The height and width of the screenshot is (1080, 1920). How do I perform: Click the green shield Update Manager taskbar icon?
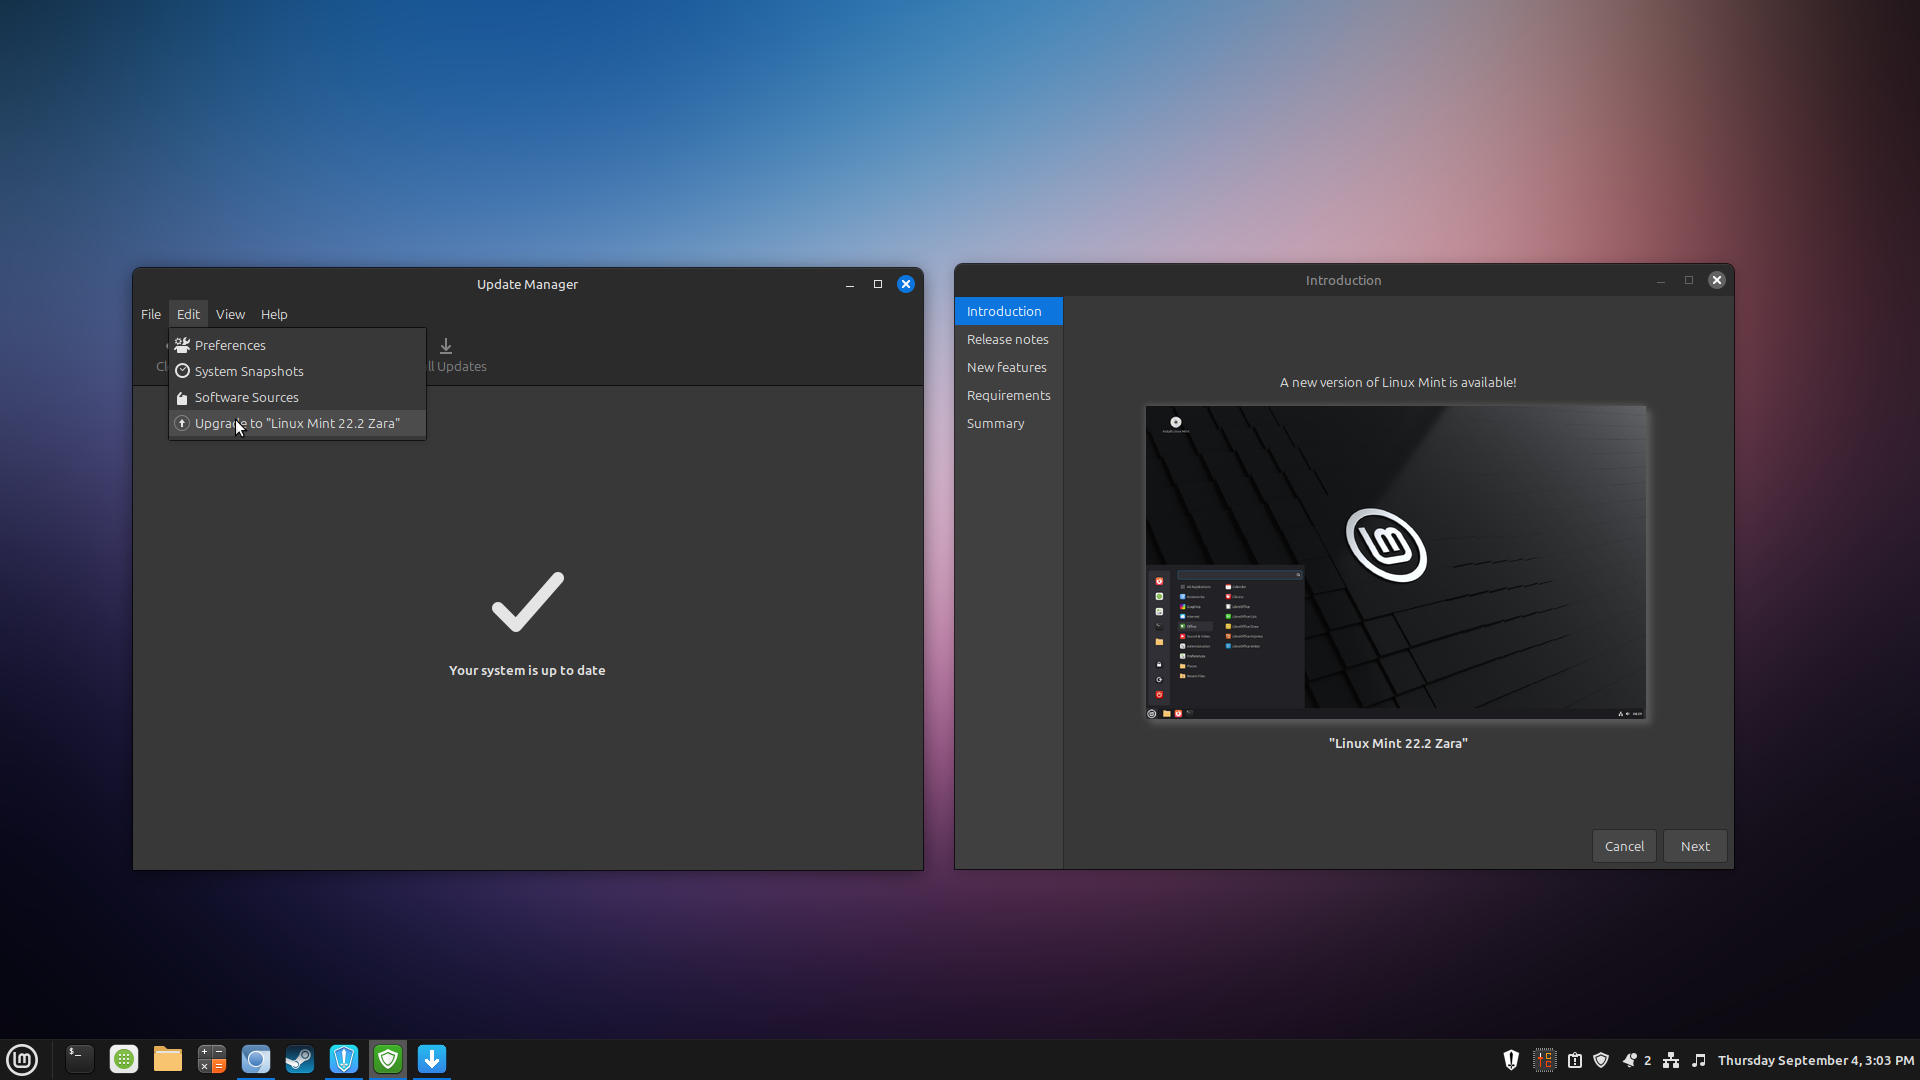388,1059
